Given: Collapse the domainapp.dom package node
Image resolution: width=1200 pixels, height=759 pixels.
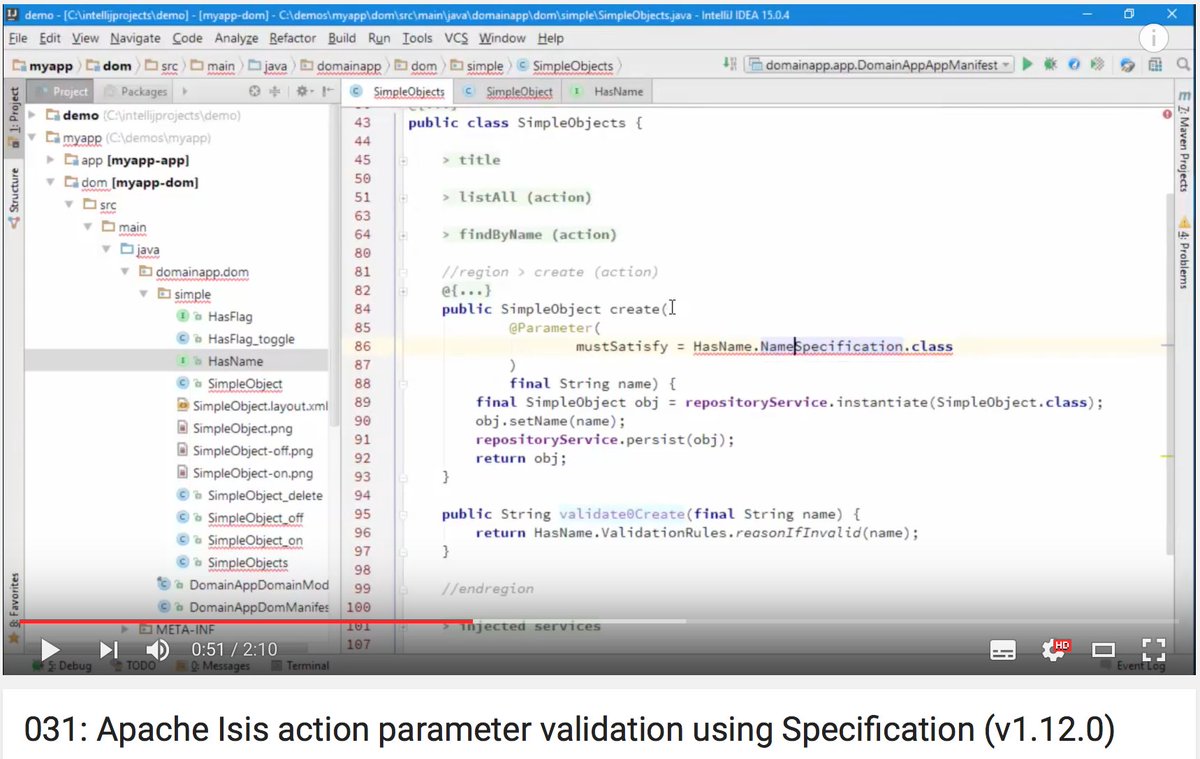Looking at the screenshot, I should pyautogui.click(x=125, y=271).
